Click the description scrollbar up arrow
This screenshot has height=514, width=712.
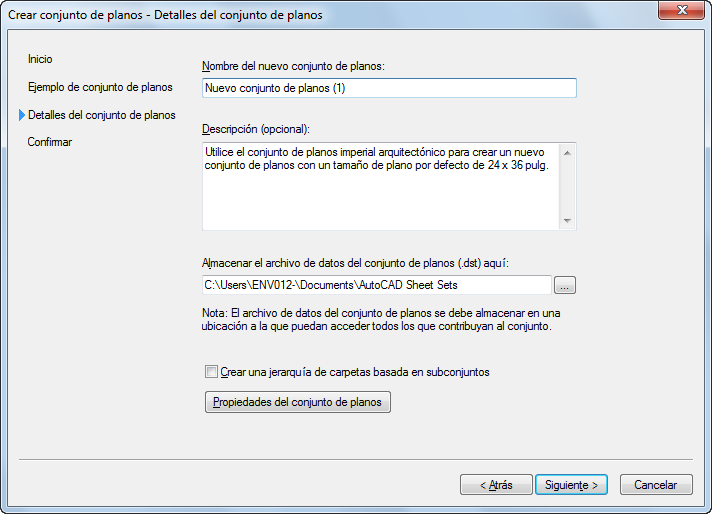pyautogui.click(x=567, y=152)
